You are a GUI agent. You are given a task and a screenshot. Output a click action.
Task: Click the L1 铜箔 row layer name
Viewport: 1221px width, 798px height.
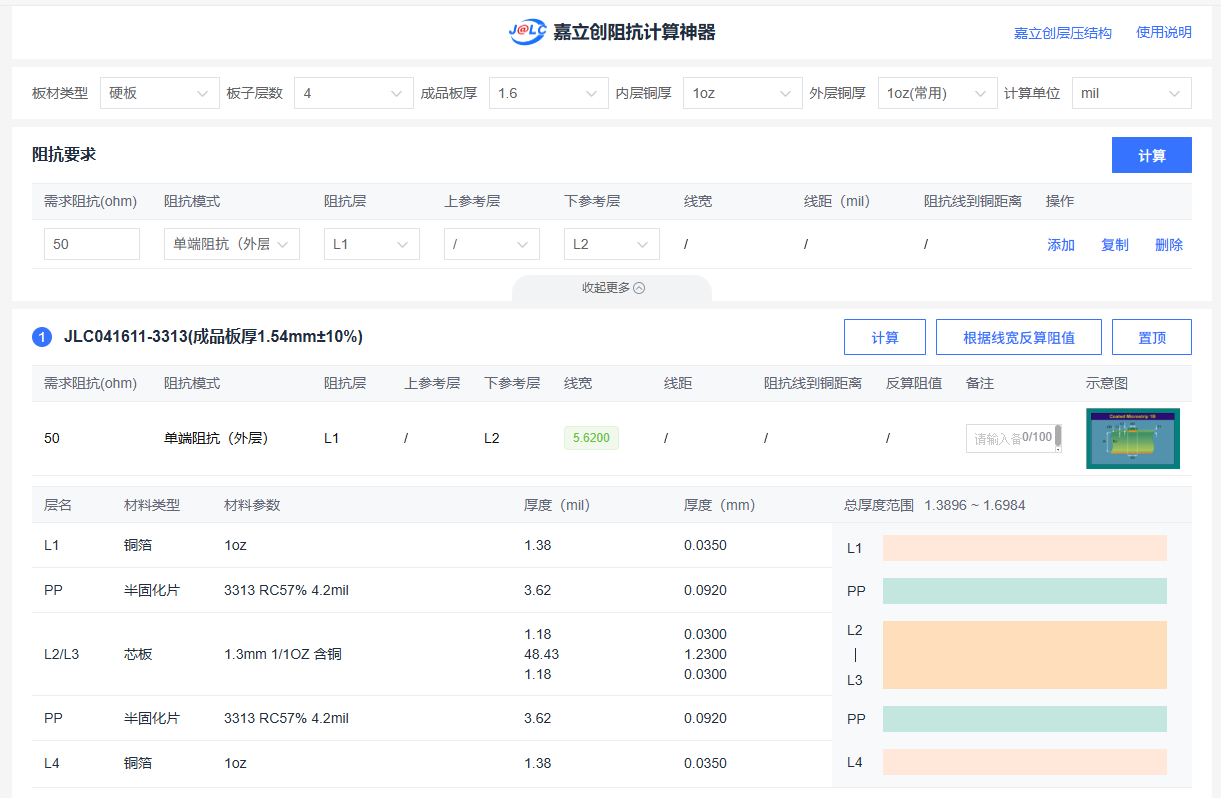[x=52, y=545]
